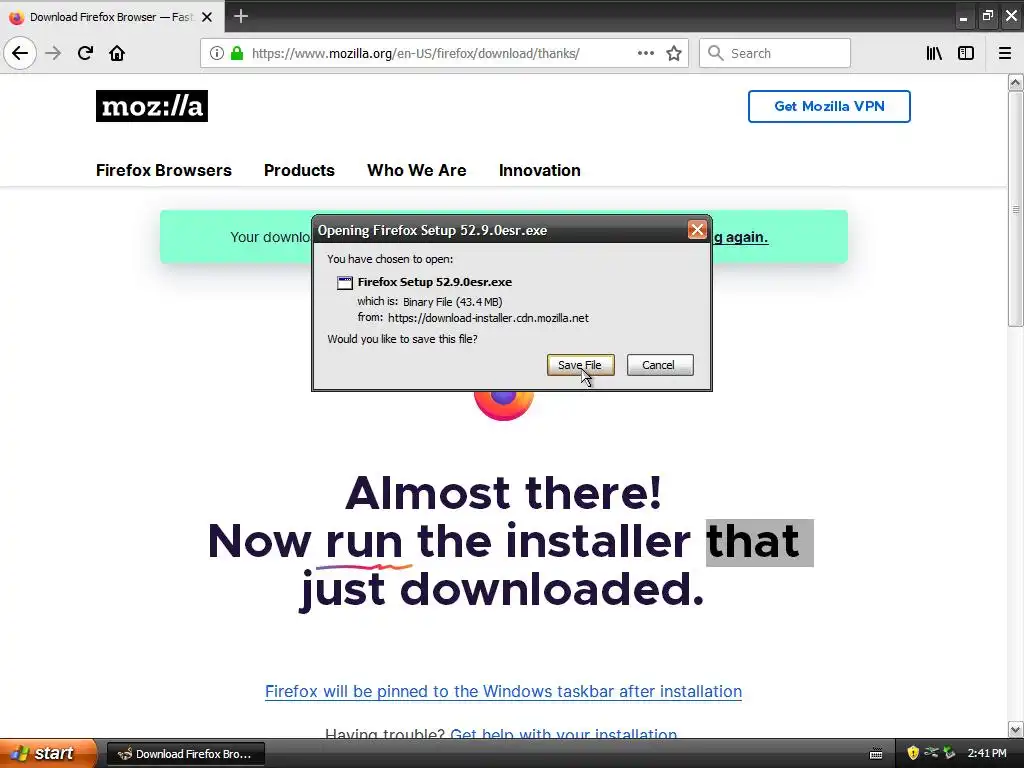Open the Innovation navigation menu
This screenshot has width=1024, height=768.
(539, 170)
